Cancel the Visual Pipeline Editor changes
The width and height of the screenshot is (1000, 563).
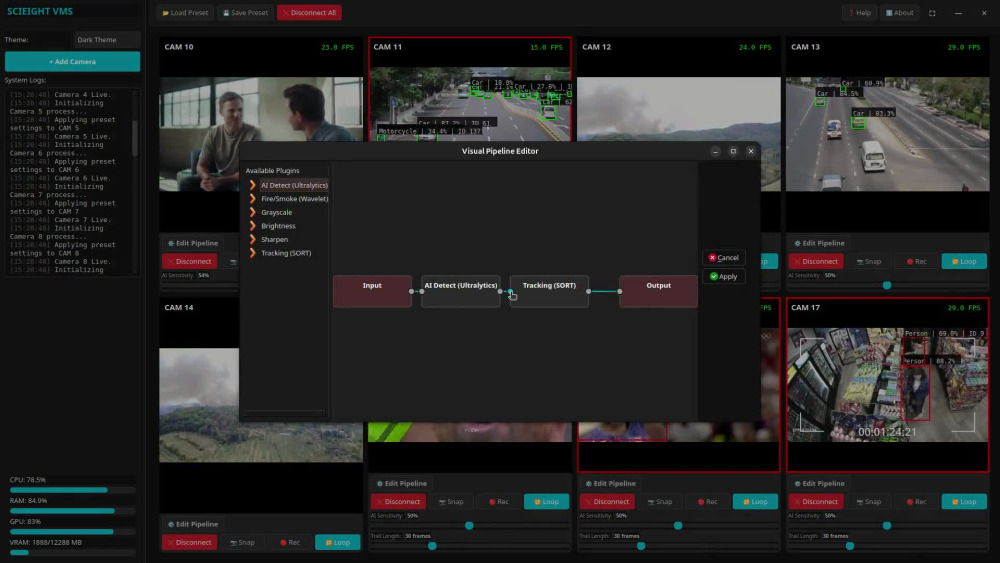click(724, 258)
